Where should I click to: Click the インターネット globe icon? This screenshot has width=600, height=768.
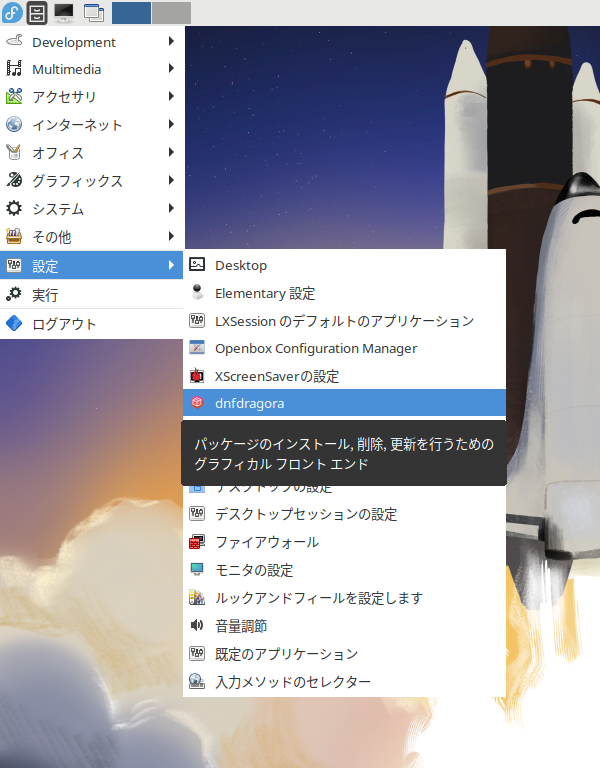coord(14,124)
